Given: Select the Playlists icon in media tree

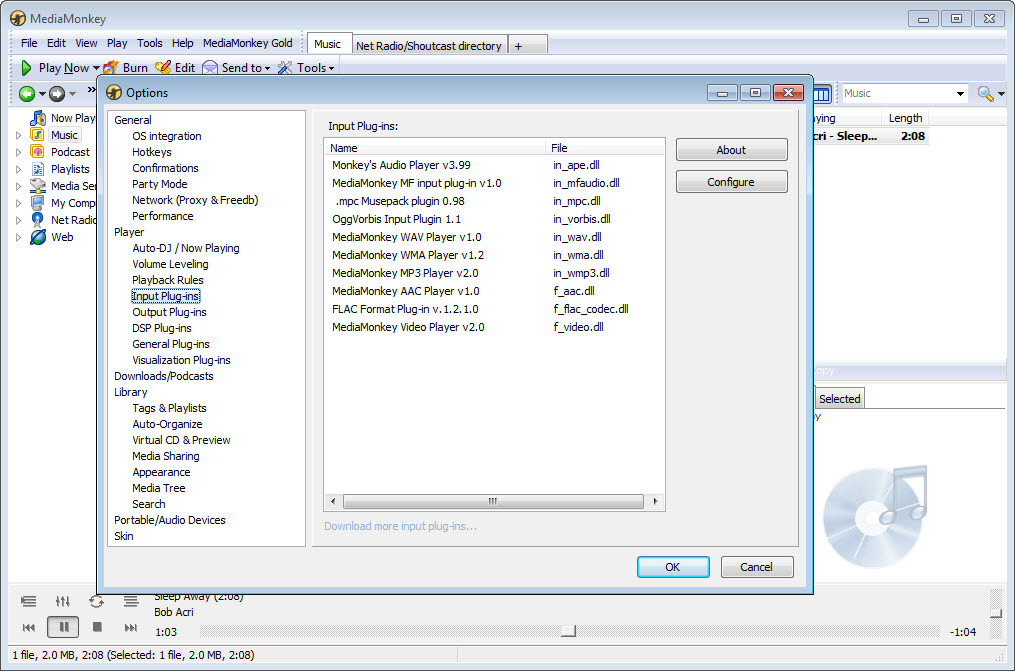Looking at the screenshot, I should pyautogui.click(x=38, y=169).
